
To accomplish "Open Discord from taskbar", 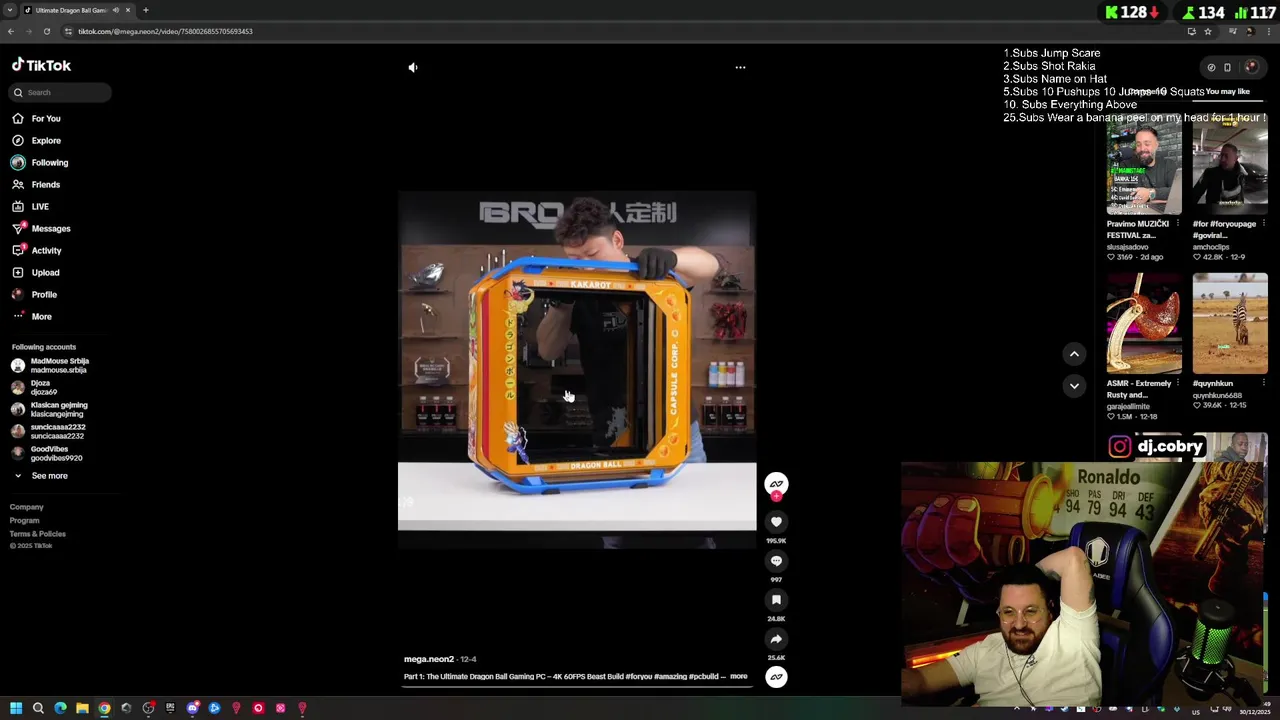I will click(x=192, y=708).
